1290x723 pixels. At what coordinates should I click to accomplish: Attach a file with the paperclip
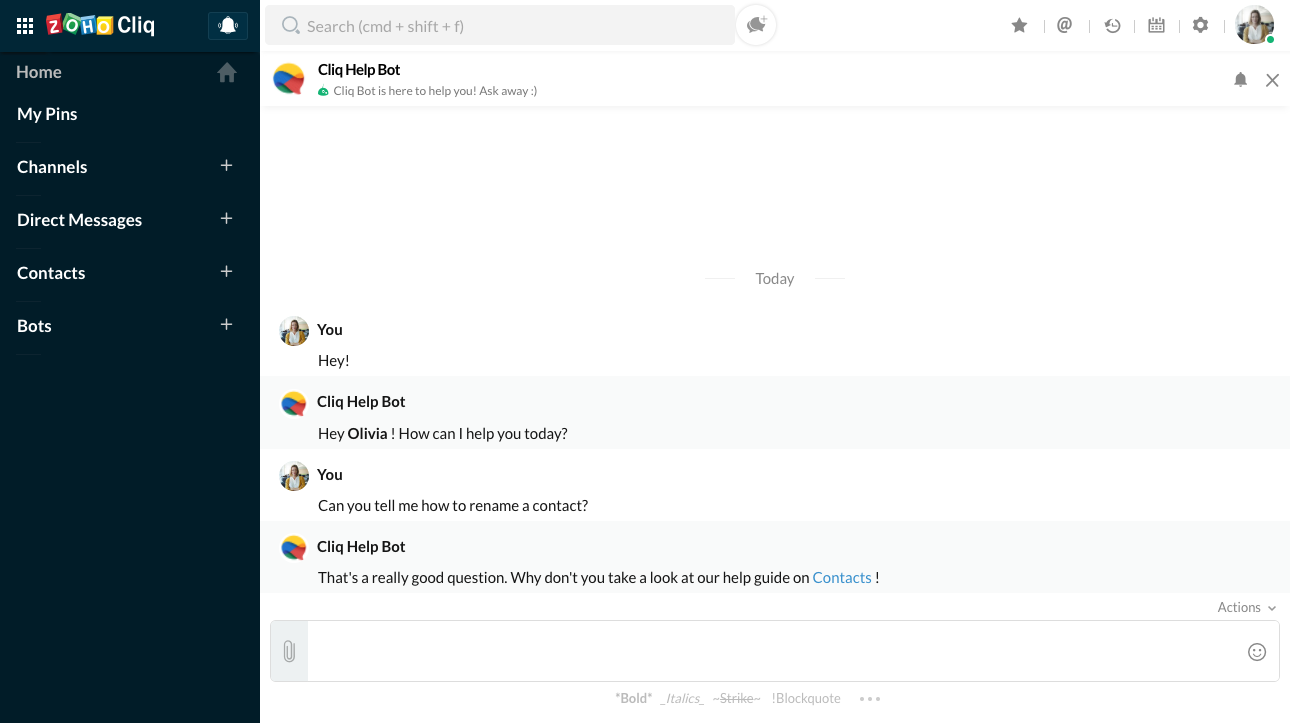pos(289,651)
